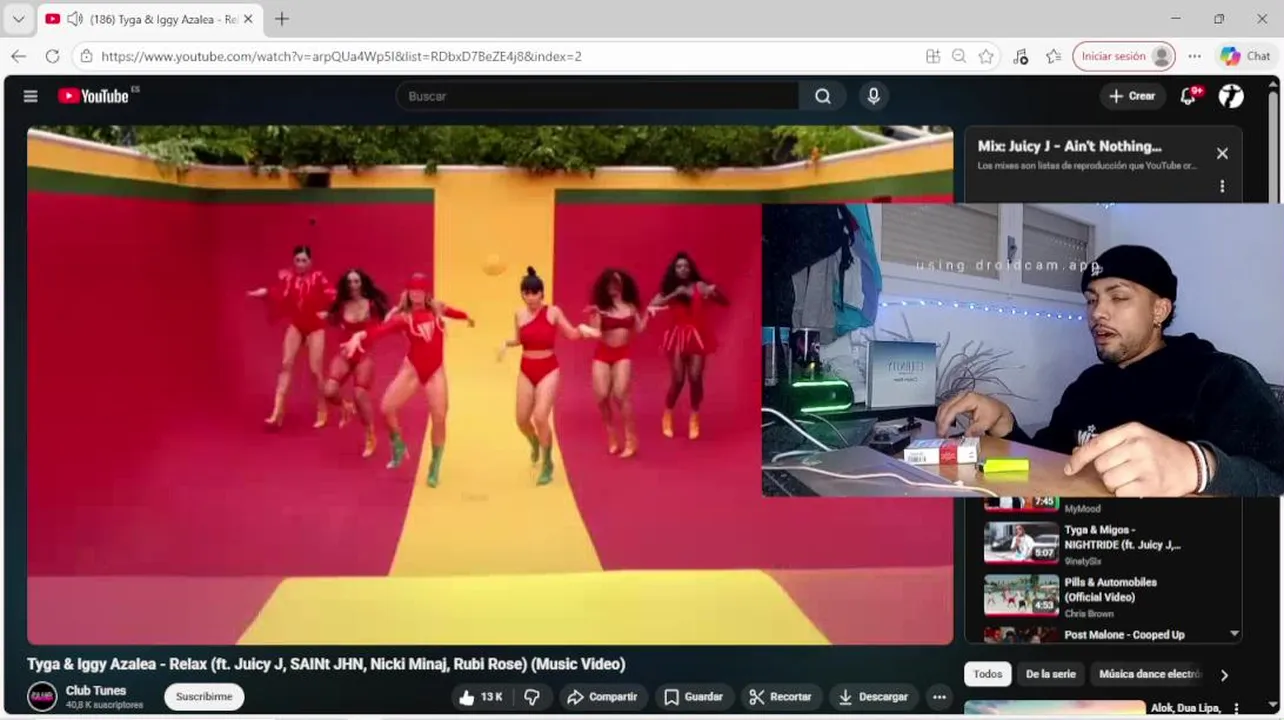Open the browser favorites list

click(1053, 56)
